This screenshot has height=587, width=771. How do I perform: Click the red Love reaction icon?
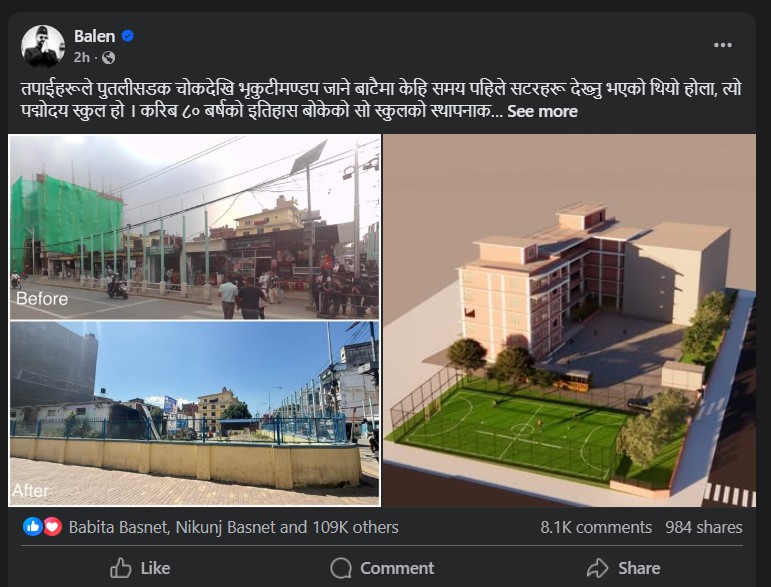click(52, 526)
